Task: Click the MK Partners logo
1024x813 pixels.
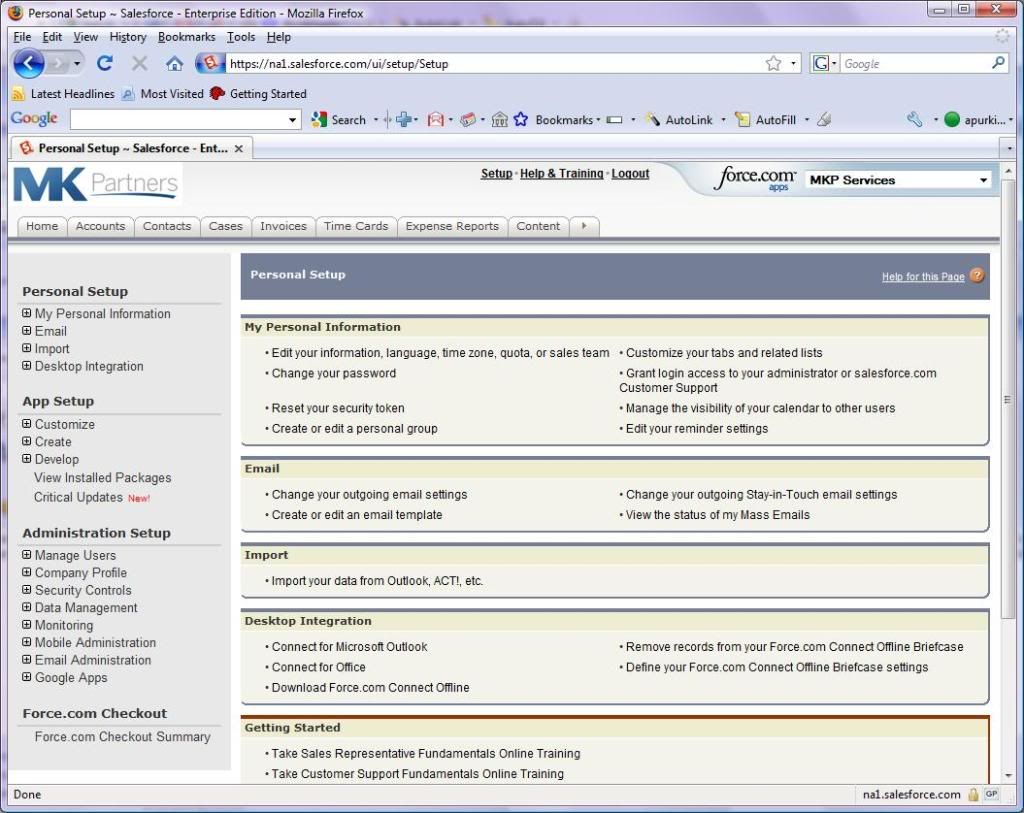Action: pos(96,185)
